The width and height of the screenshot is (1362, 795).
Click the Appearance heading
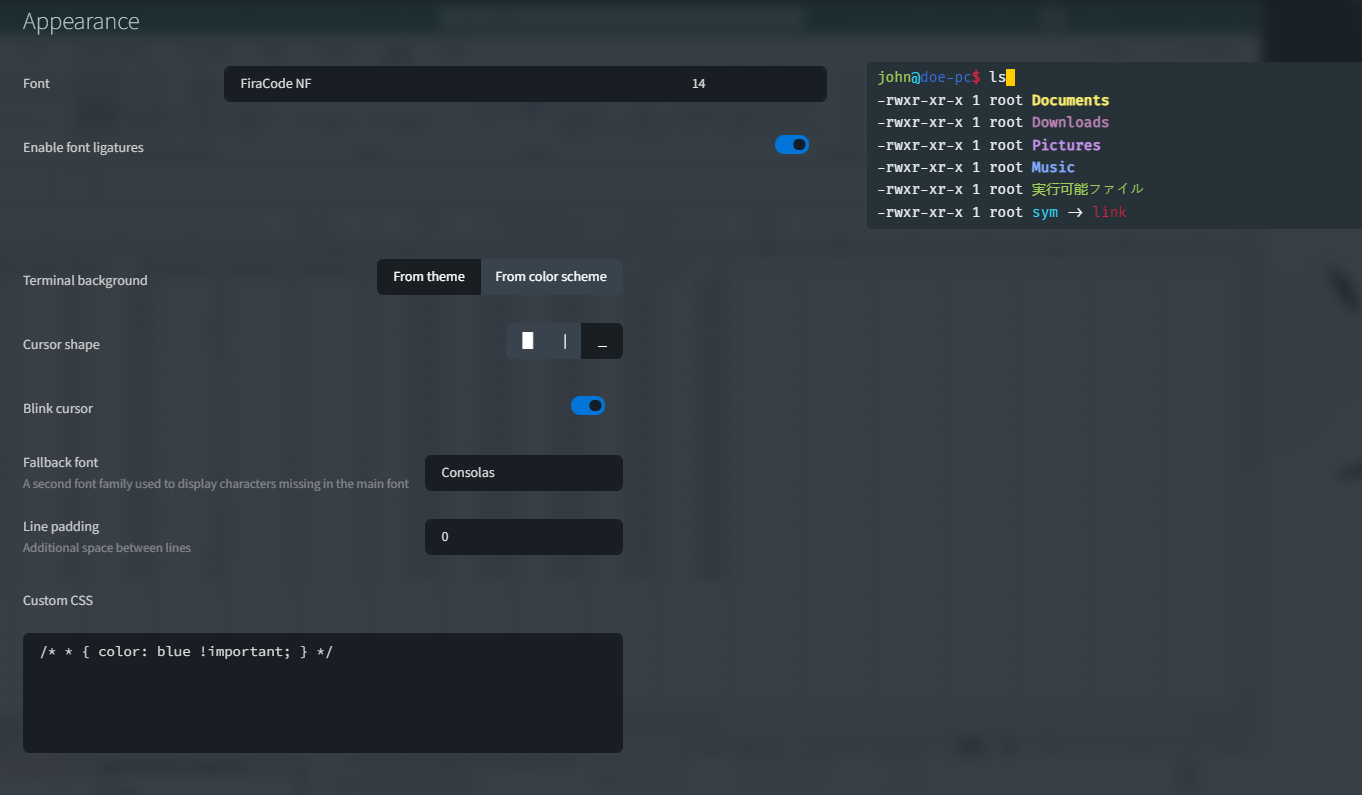pos(81,21)
